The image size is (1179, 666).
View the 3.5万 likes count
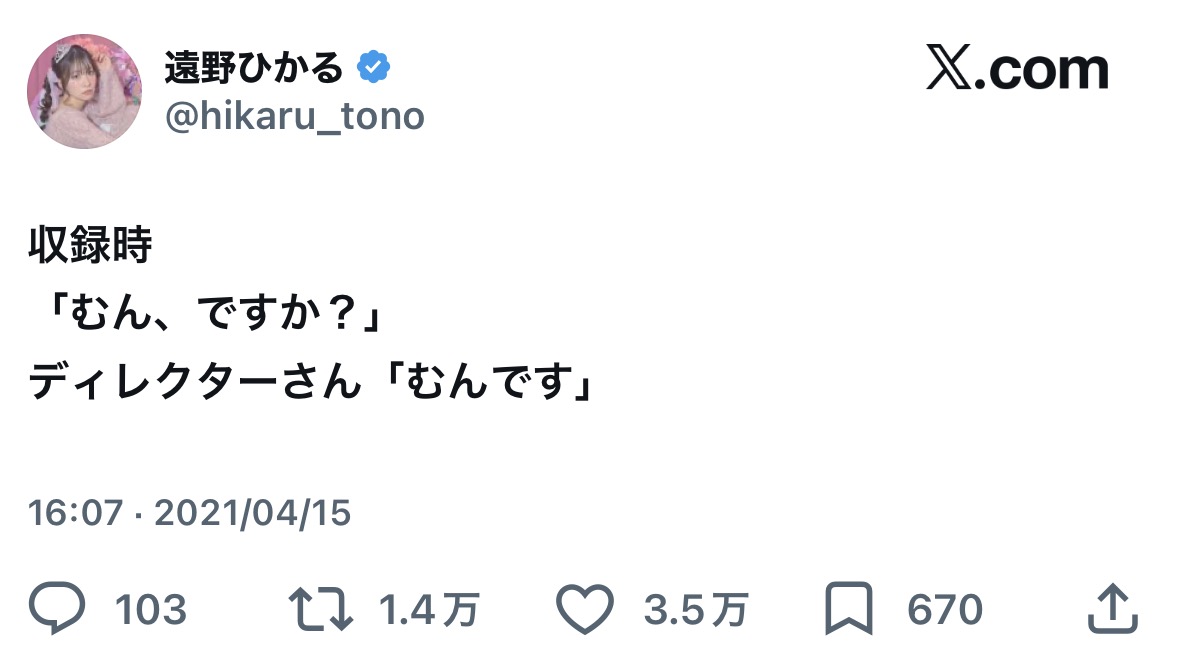pos(696,609)
